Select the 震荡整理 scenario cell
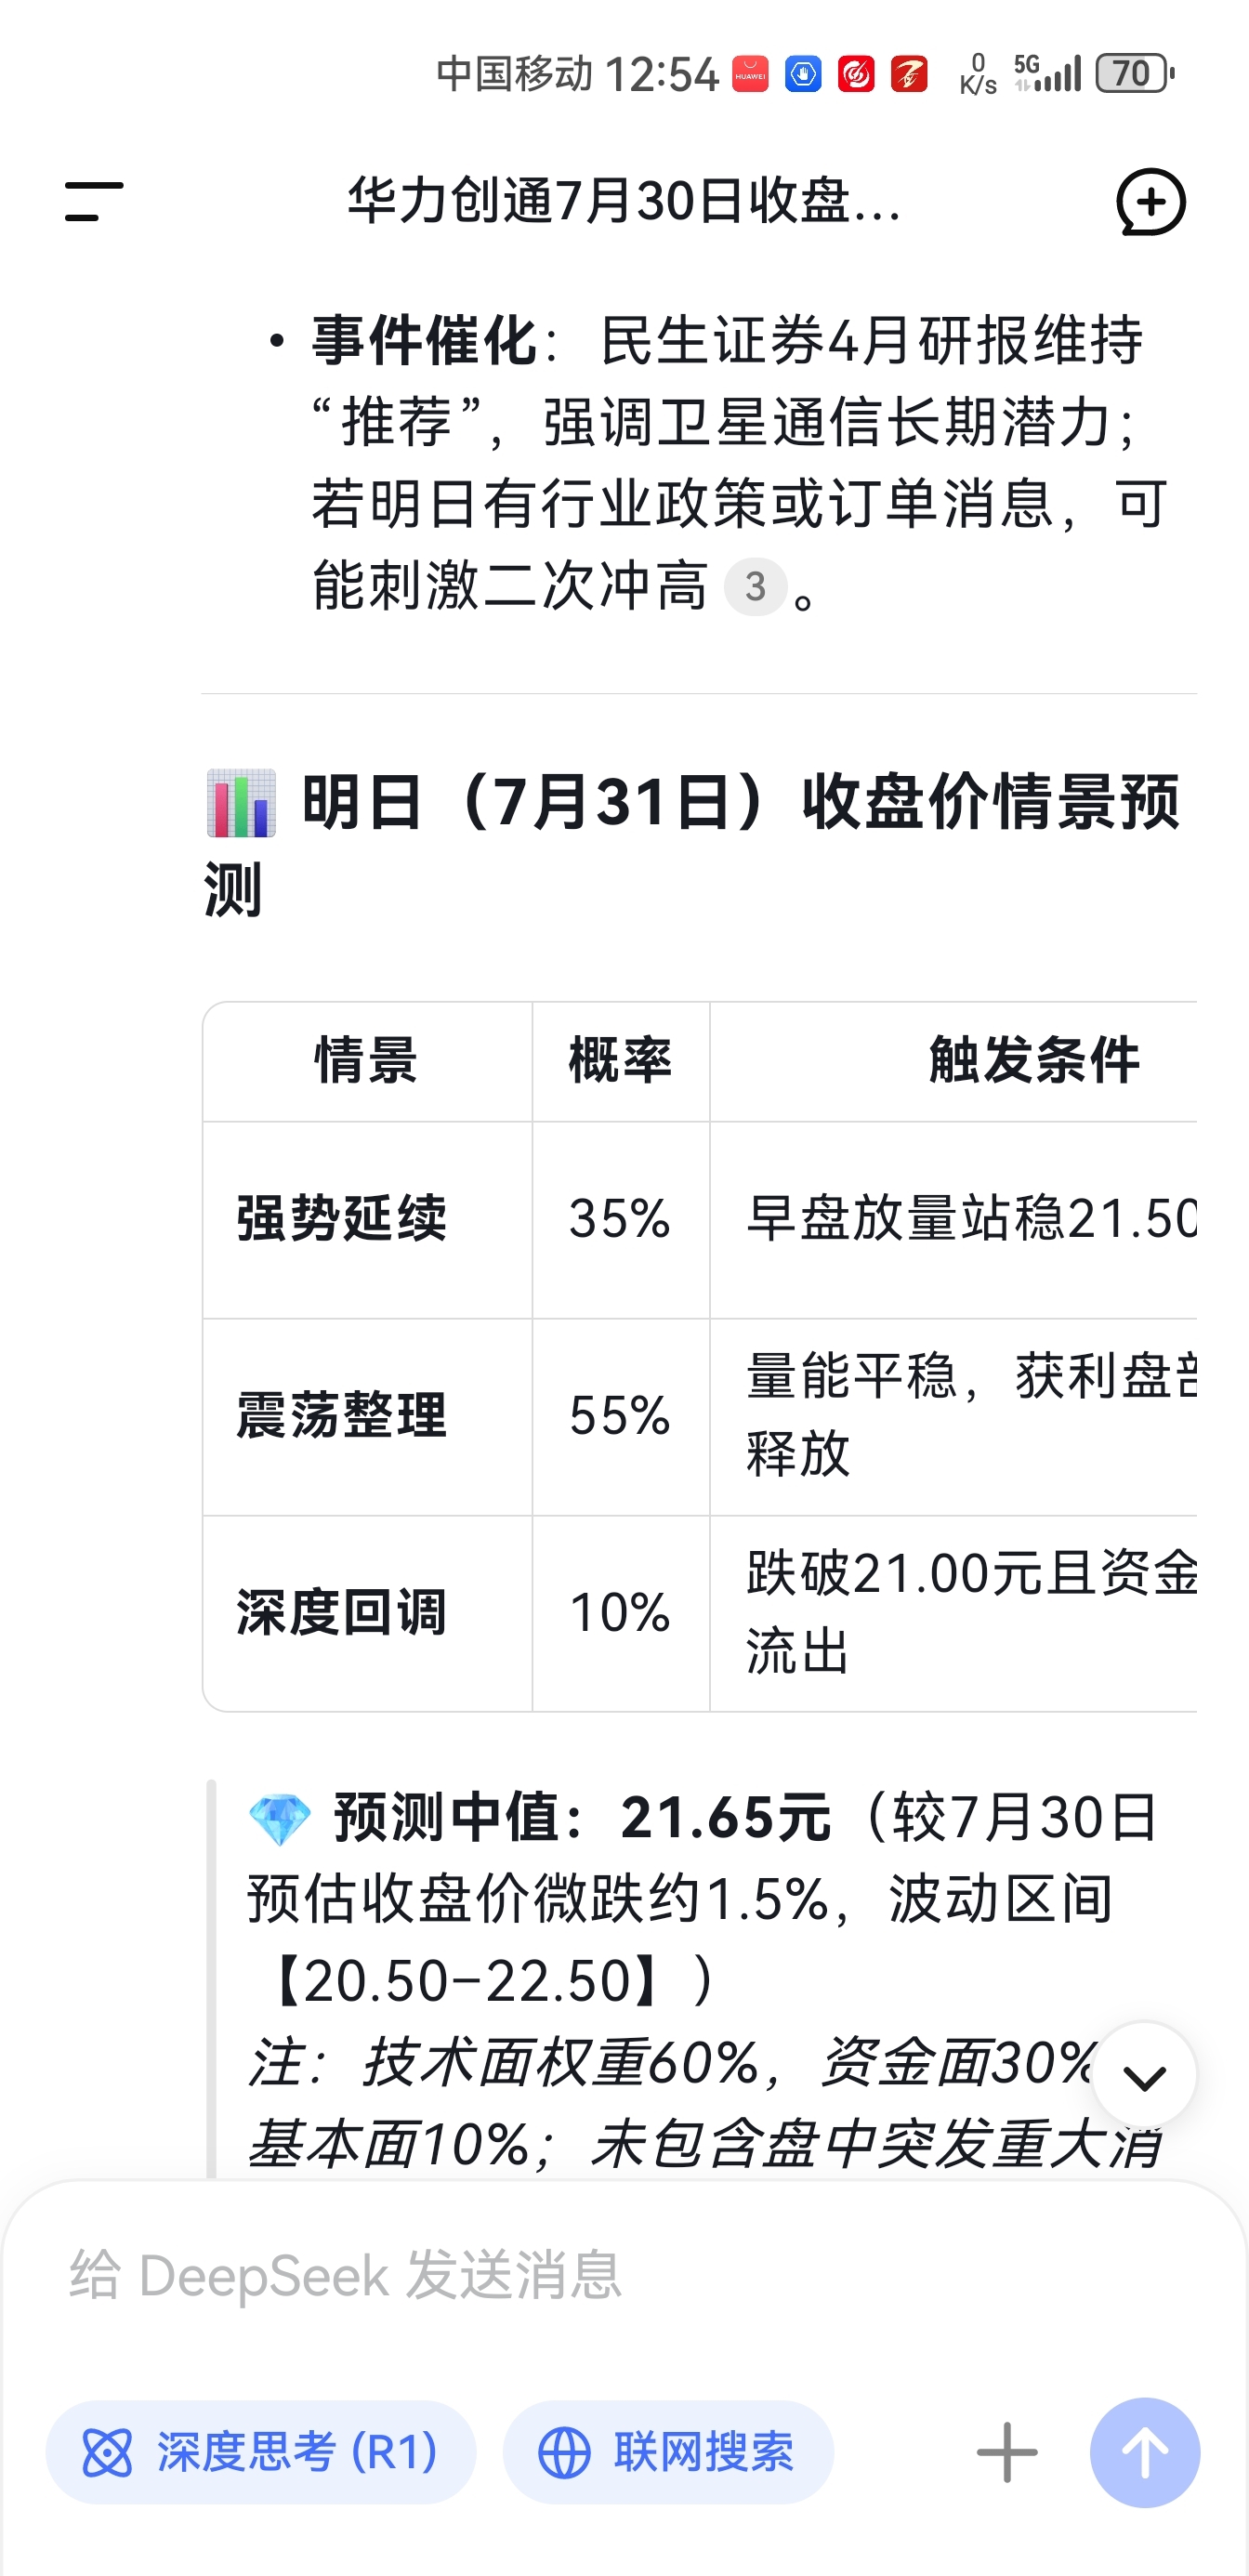The image size is (1249, 2576). (x=367, y=1417)
